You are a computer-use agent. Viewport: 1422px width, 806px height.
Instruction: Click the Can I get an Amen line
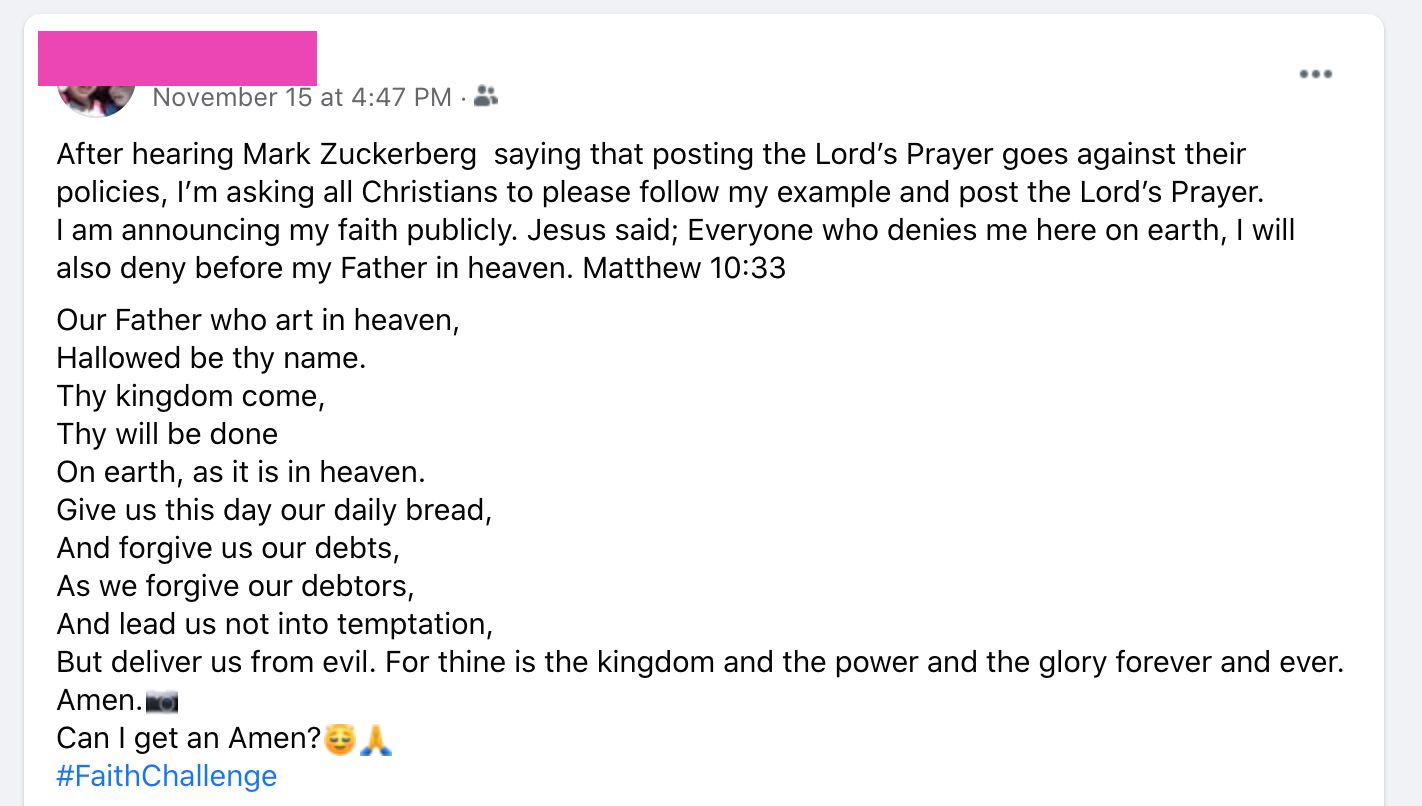[190, 738]
